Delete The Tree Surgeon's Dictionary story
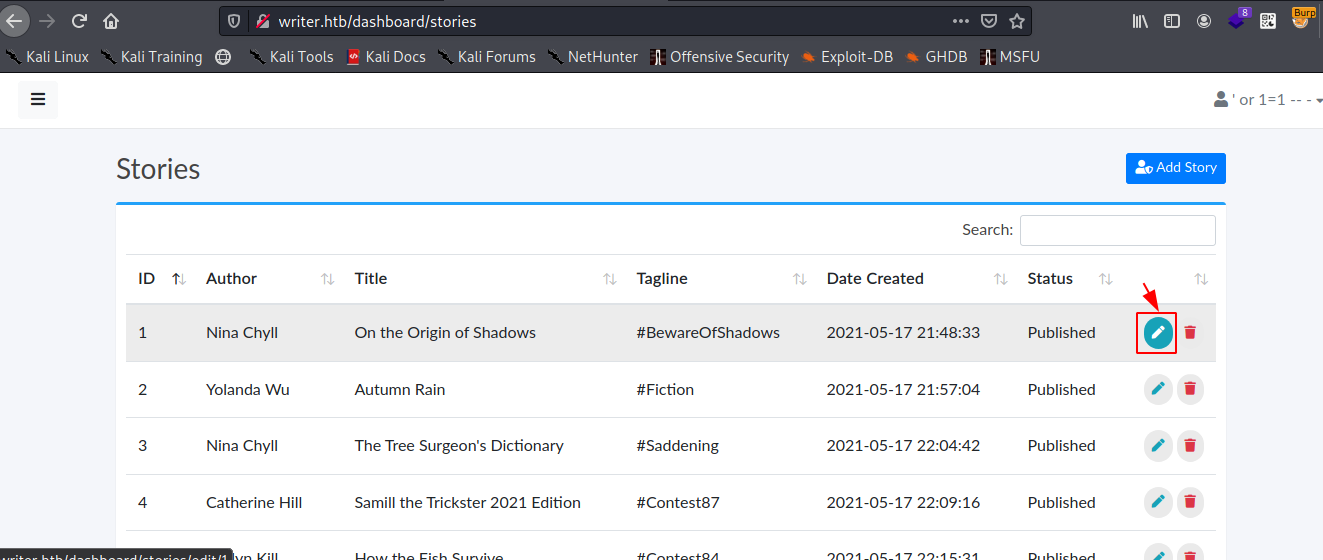This screenshot has width=1323, height=560. coord(1190,445)
